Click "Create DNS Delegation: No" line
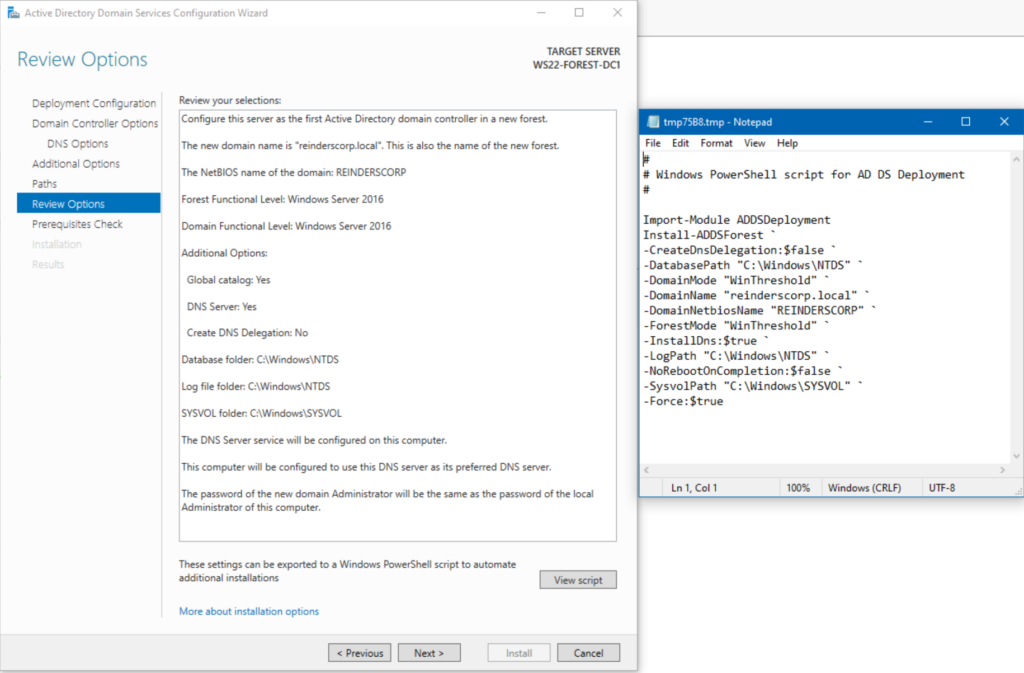The width and height of the screenshot is (1024, 673). pyautogui.click(x=248, y=333)
